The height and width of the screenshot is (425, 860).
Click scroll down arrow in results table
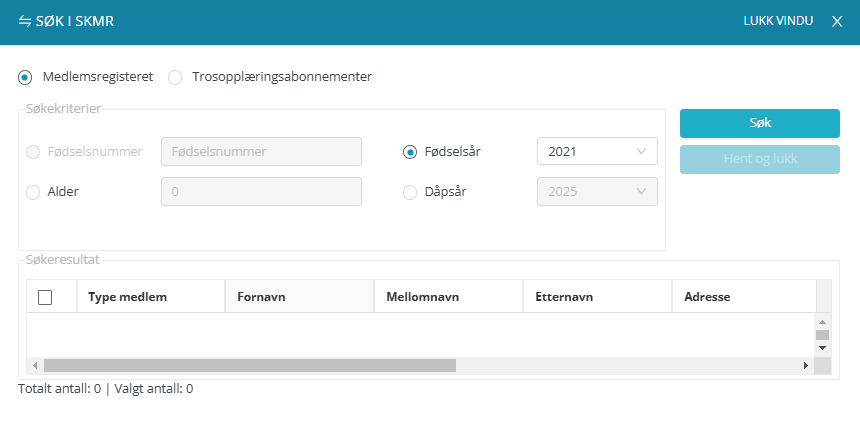(x=823, y=347)
